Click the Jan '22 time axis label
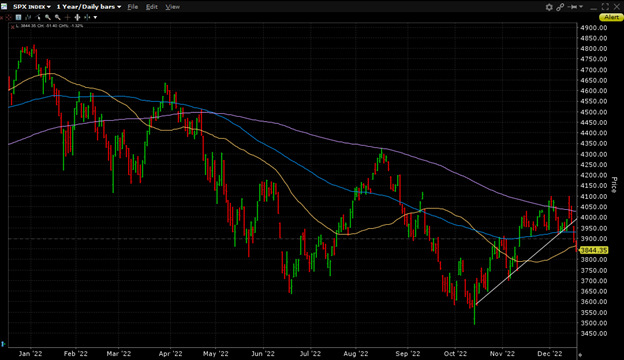 tap(30, 354)
